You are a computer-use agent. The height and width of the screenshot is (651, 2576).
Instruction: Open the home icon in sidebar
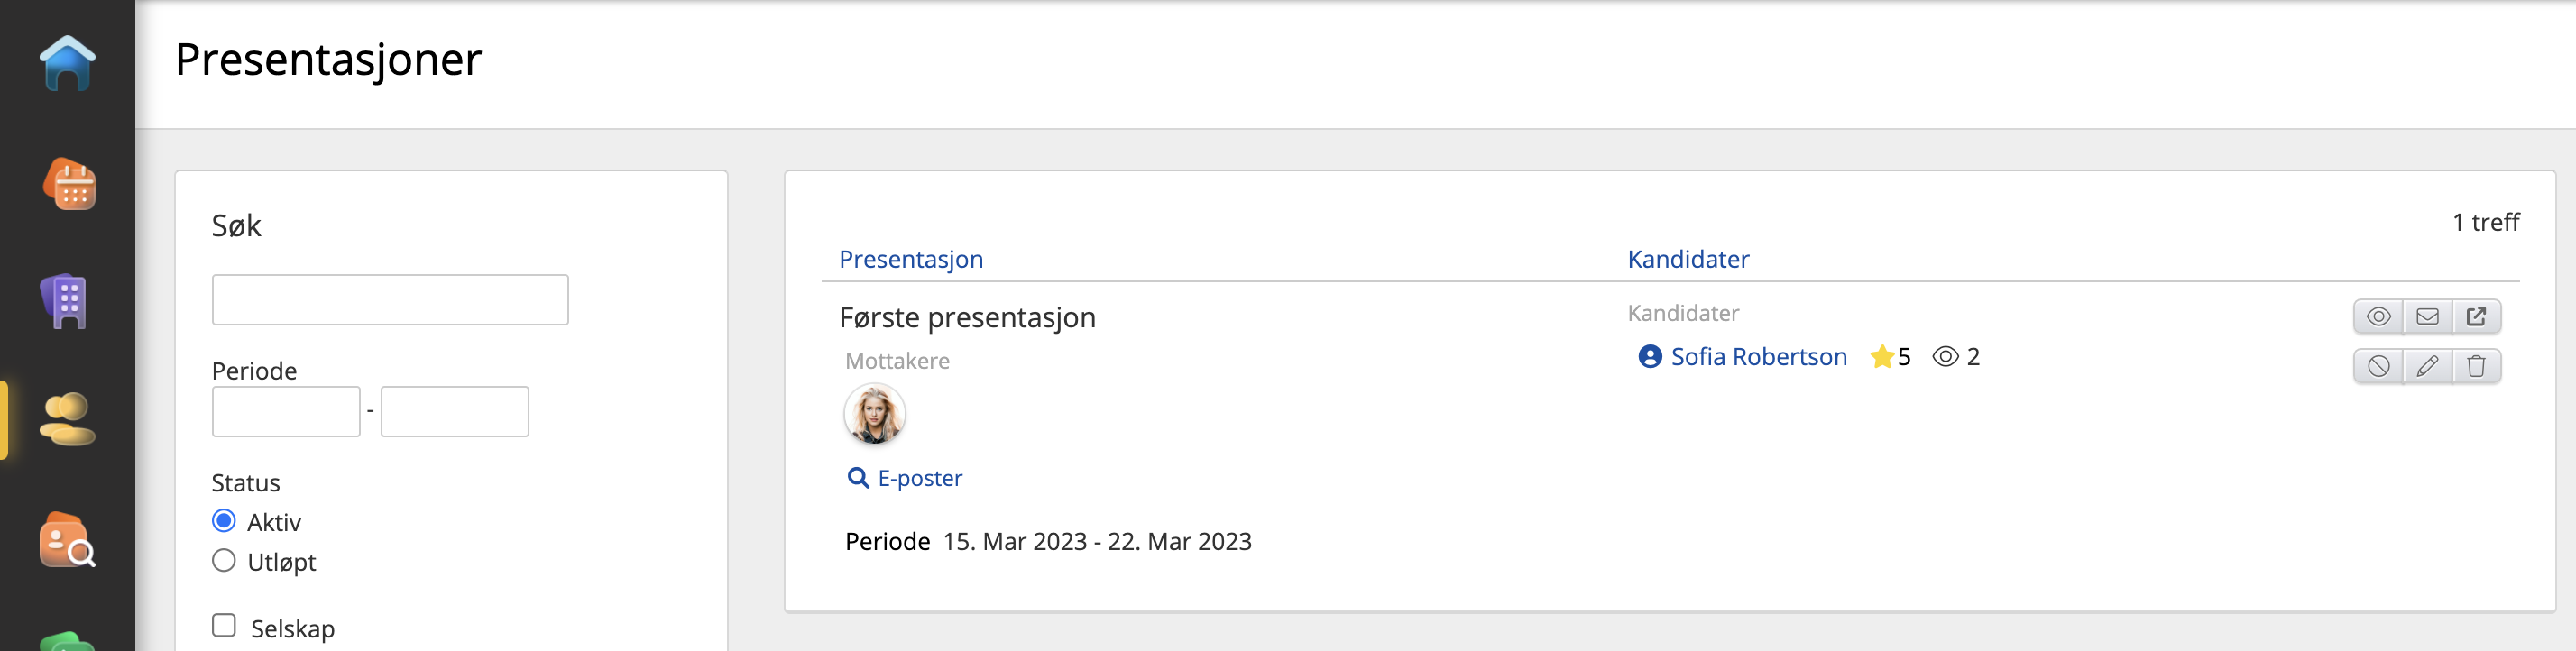coord(67,63)
